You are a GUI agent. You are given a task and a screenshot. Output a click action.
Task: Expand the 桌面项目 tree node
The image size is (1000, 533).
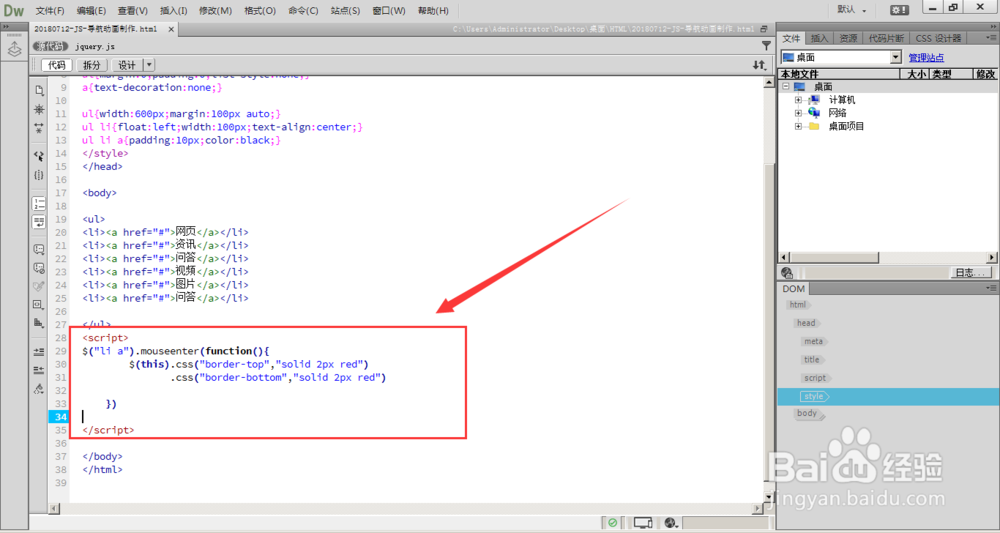798,126
